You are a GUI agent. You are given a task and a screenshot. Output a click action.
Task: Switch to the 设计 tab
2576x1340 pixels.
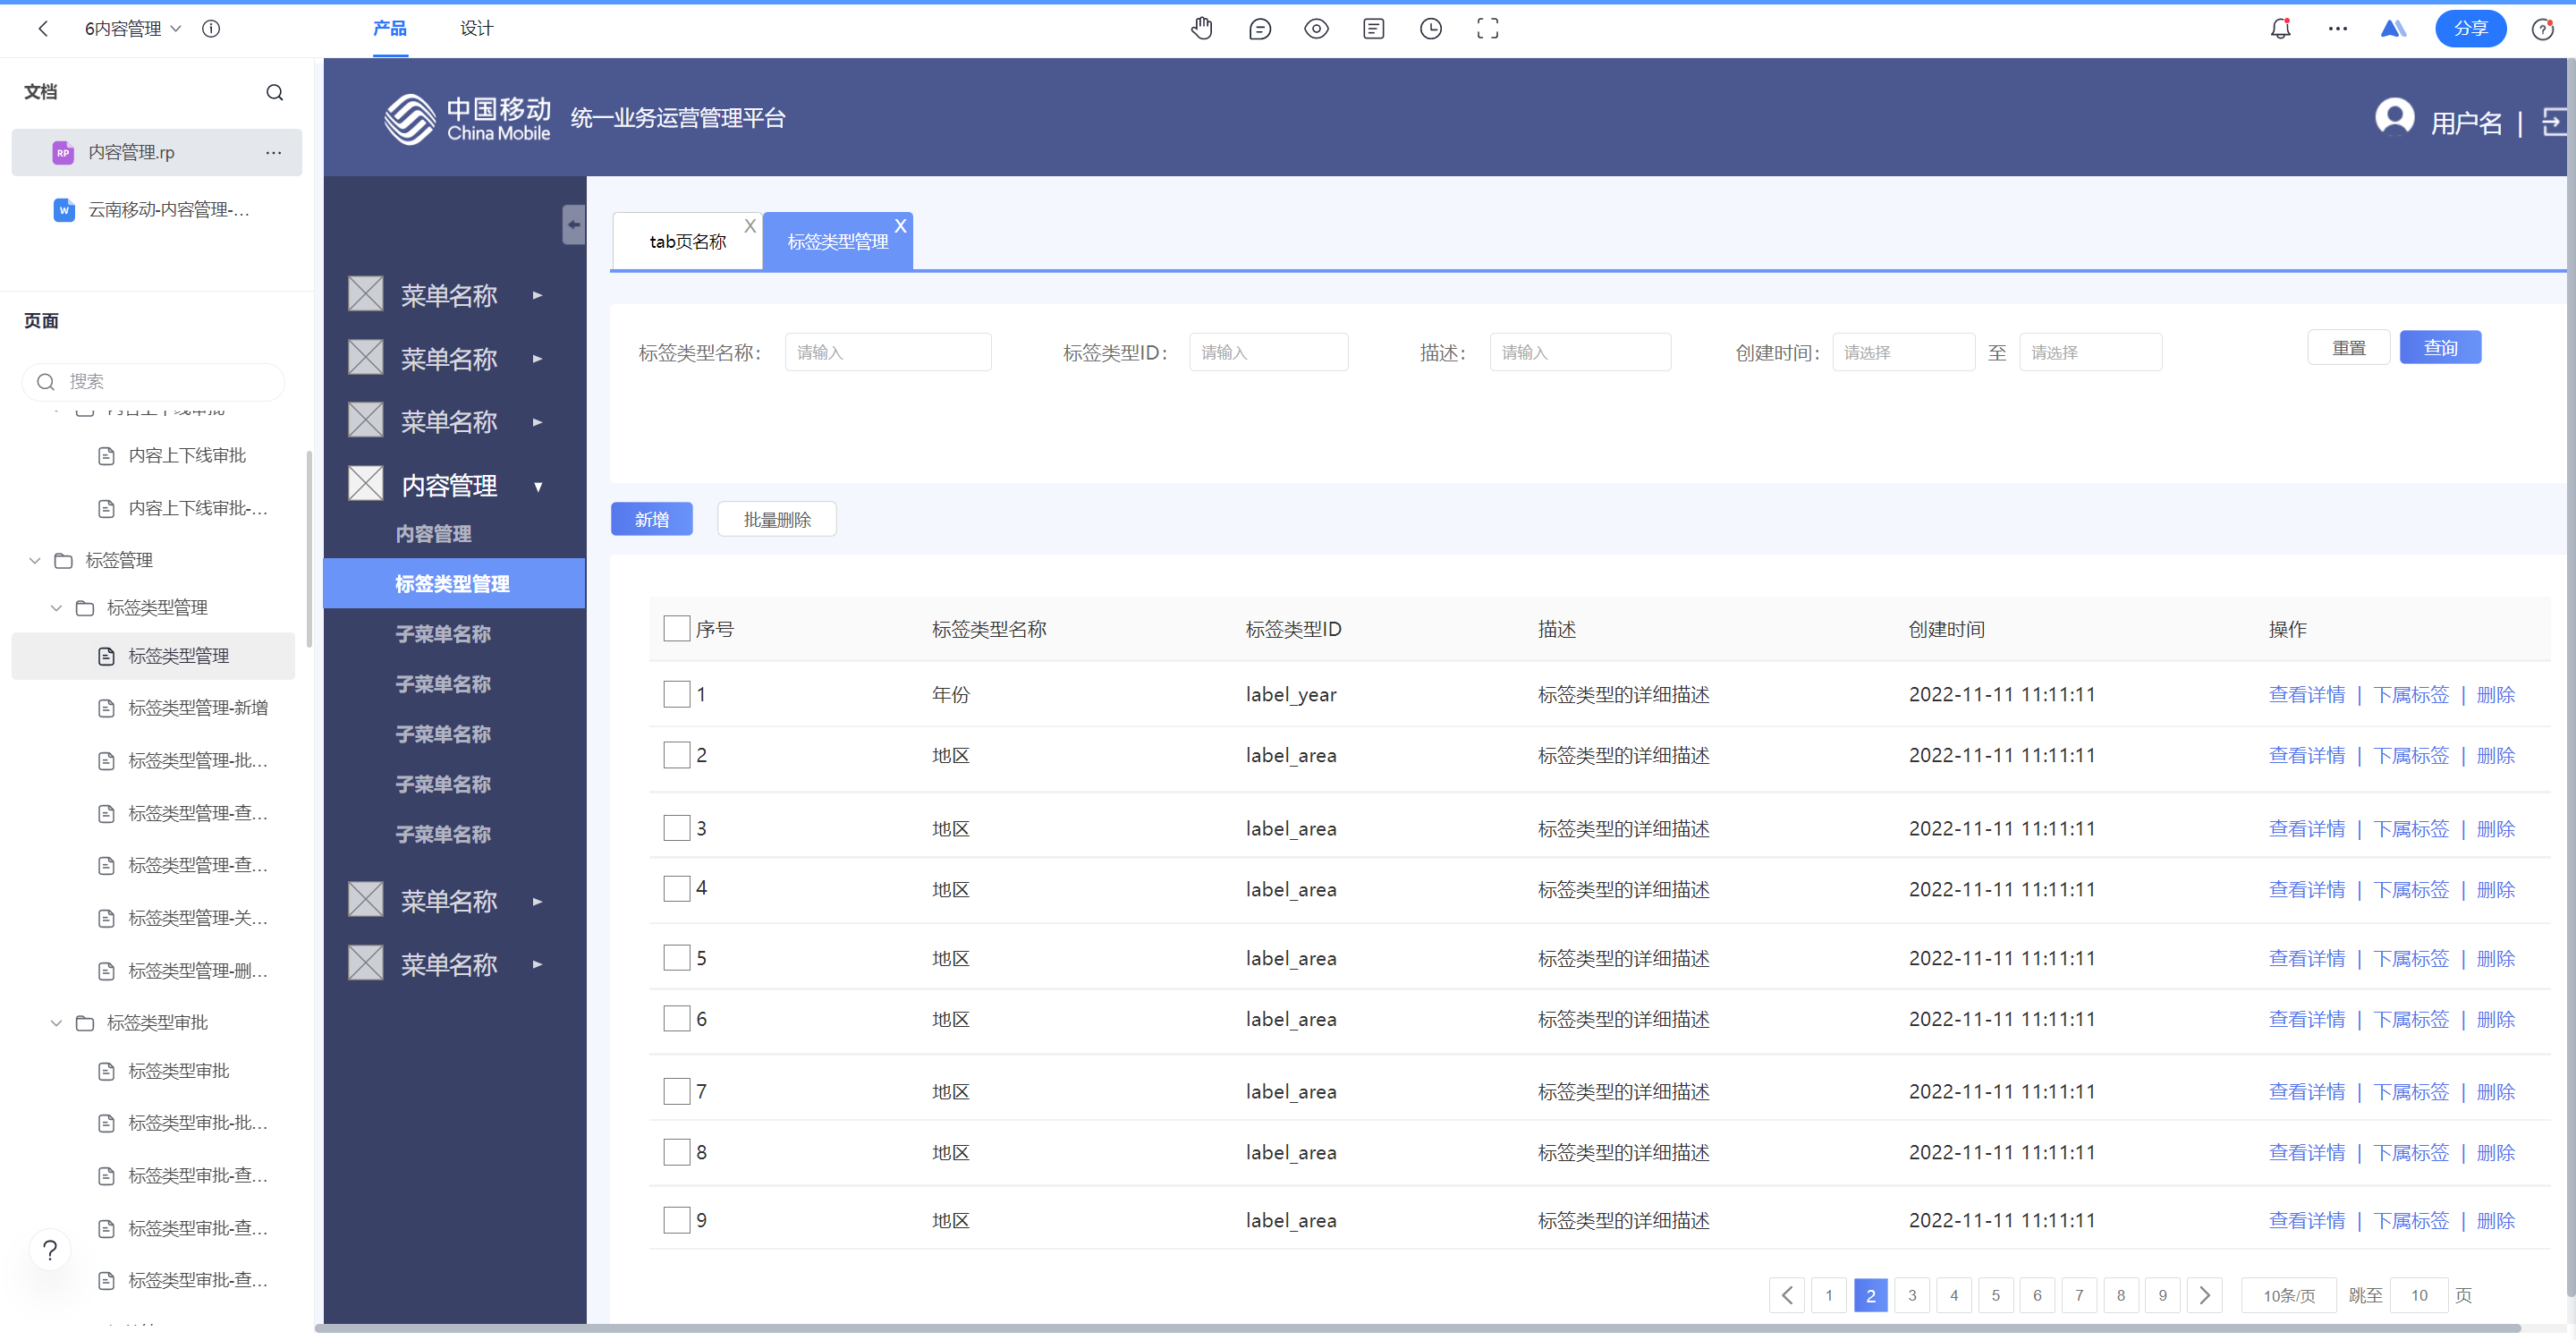point(477,29)
